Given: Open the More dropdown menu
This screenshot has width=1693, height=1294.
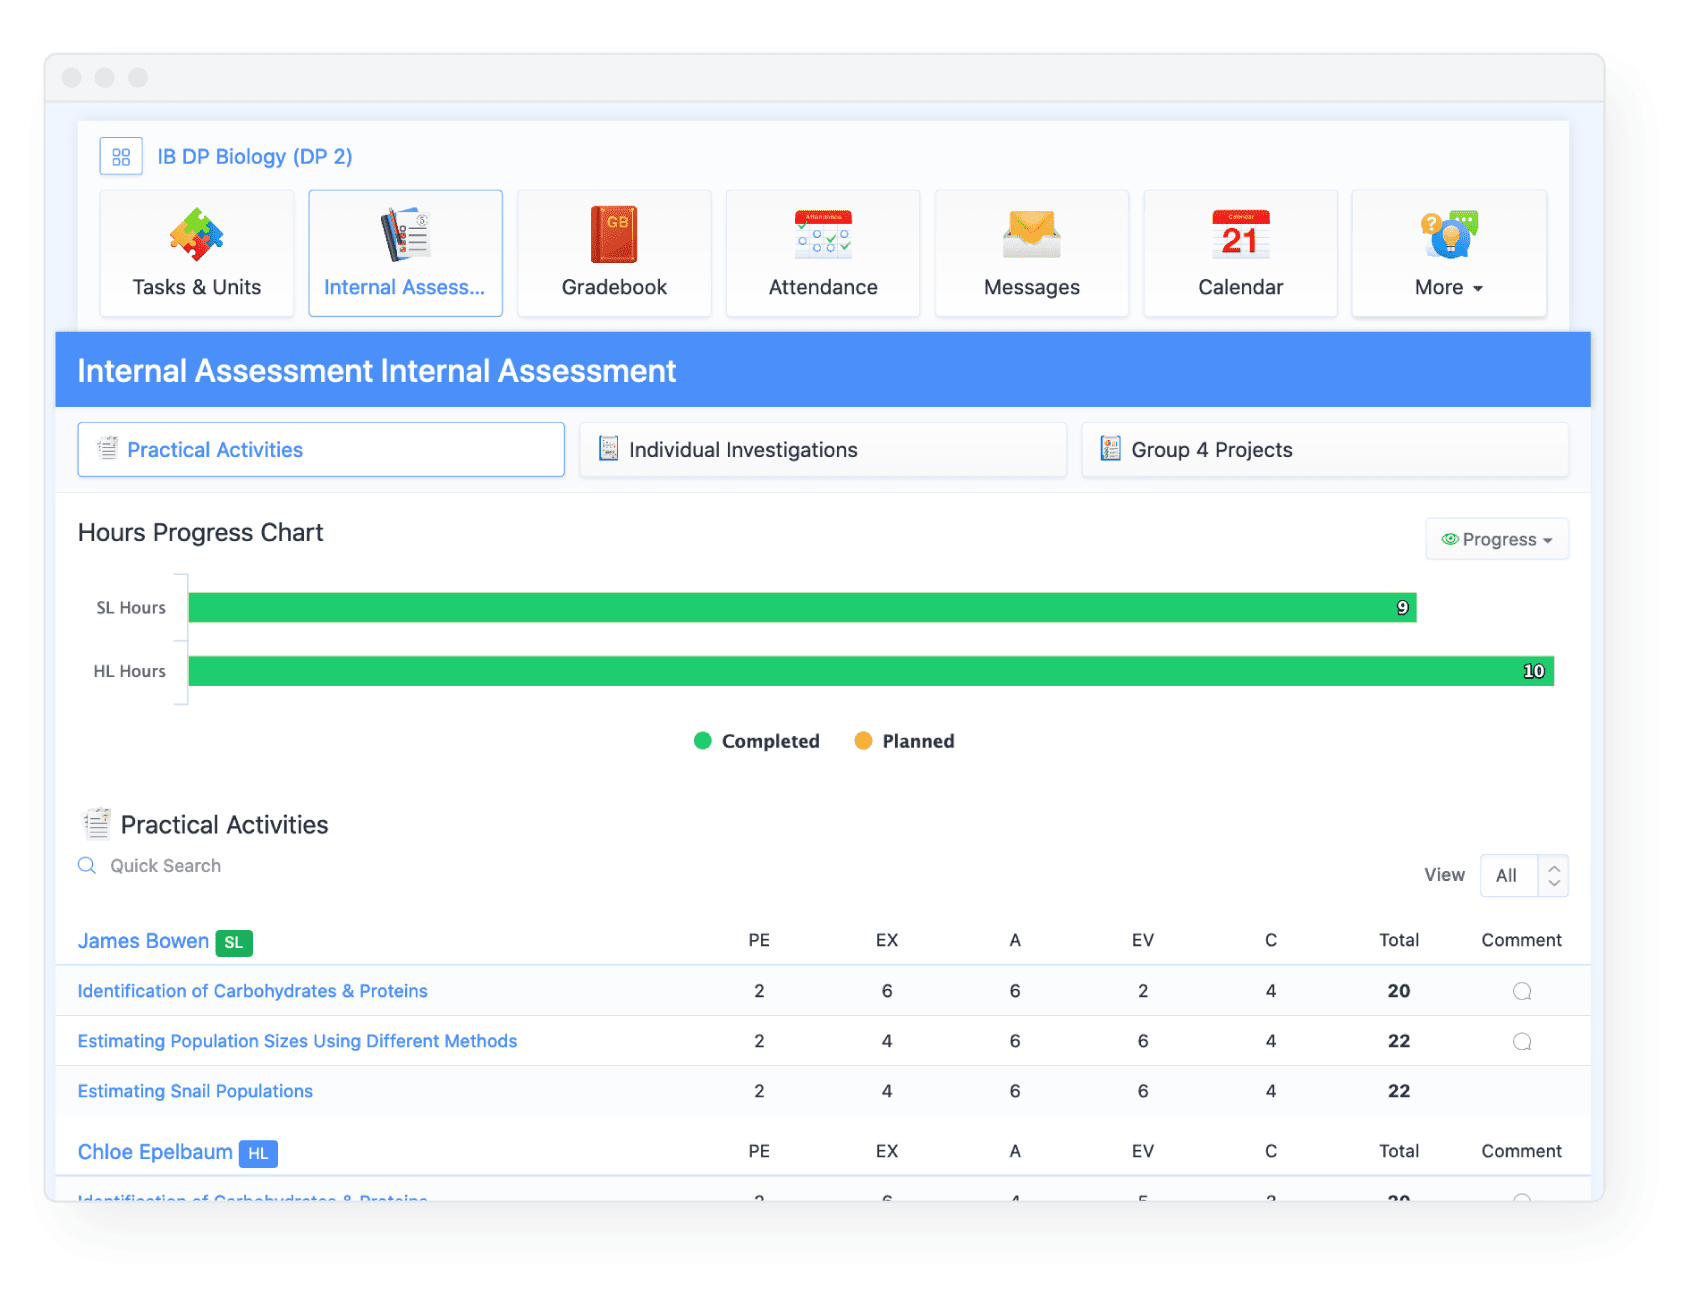Looking at the screenshot, I should 1449,288.
